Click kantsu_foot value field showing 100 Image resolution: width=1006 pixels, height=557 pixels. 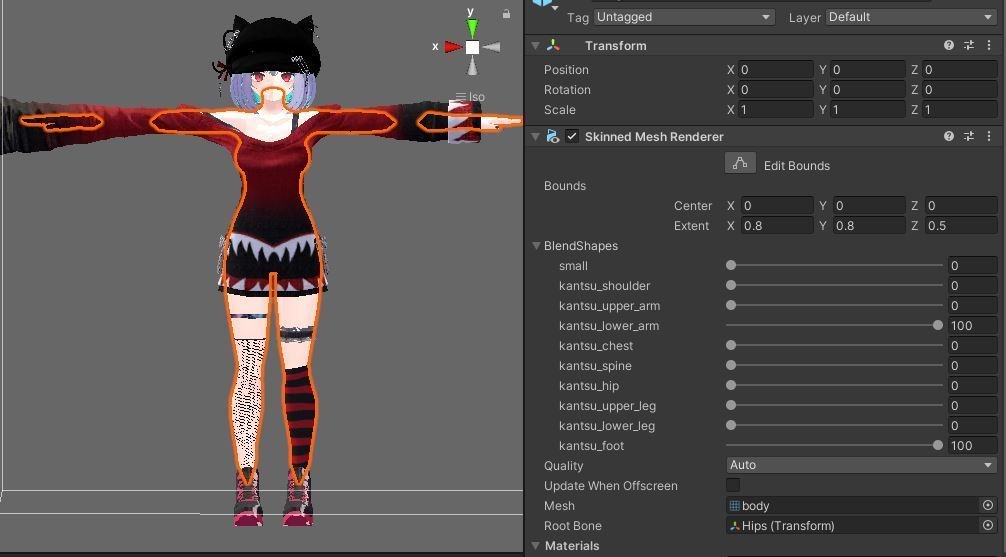972,445
